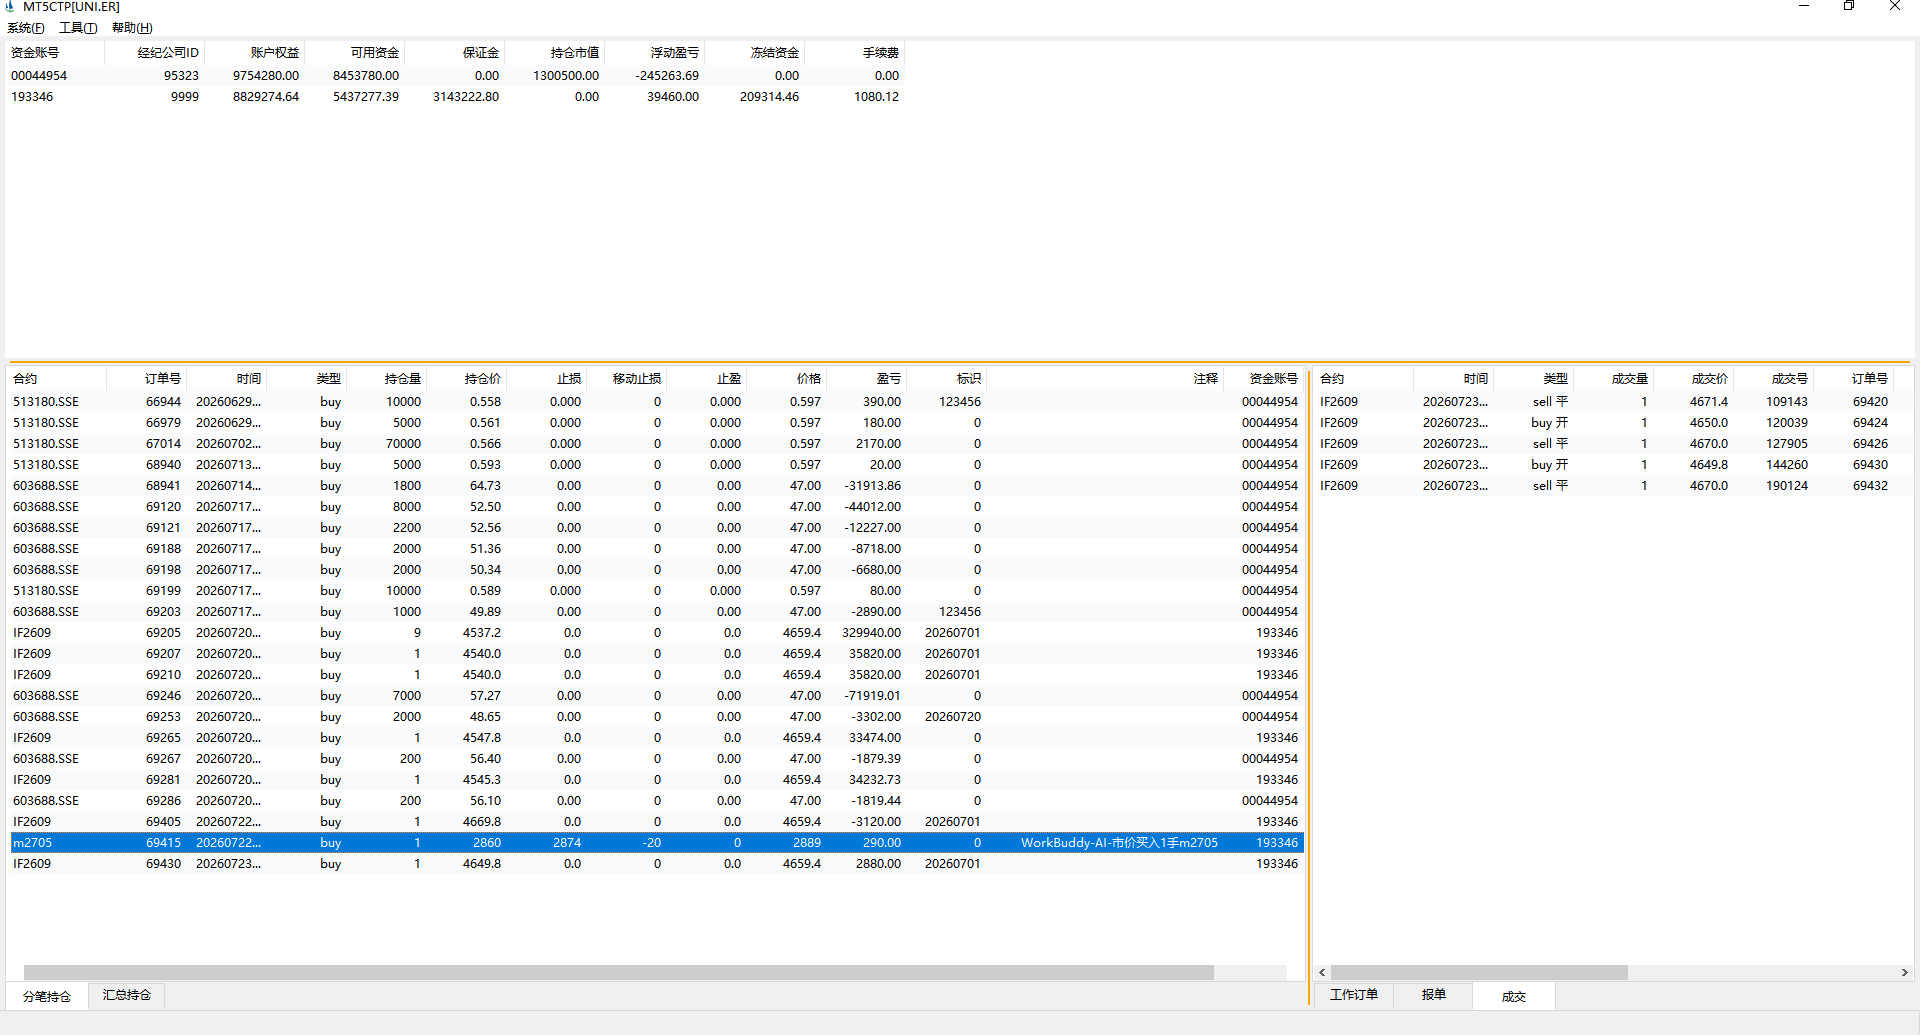Screen dimensions: 1920x1035
Task: Sort accounts by 账户权益 column header
Action: coord(255,53)
